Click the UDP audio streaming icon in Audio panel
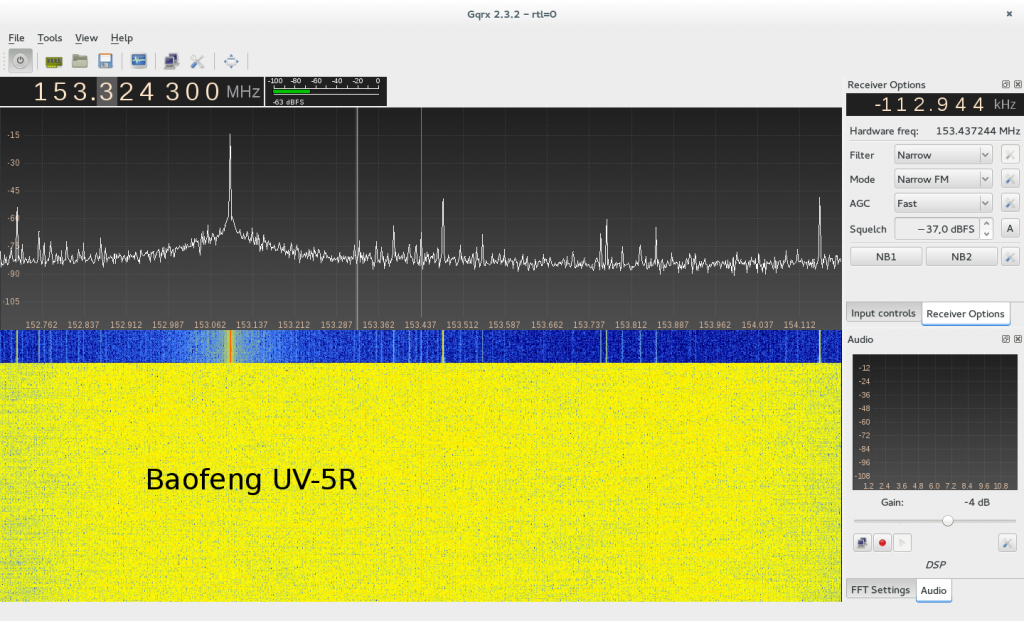This screenshot has width=1024, height=621. coord(862,543)
